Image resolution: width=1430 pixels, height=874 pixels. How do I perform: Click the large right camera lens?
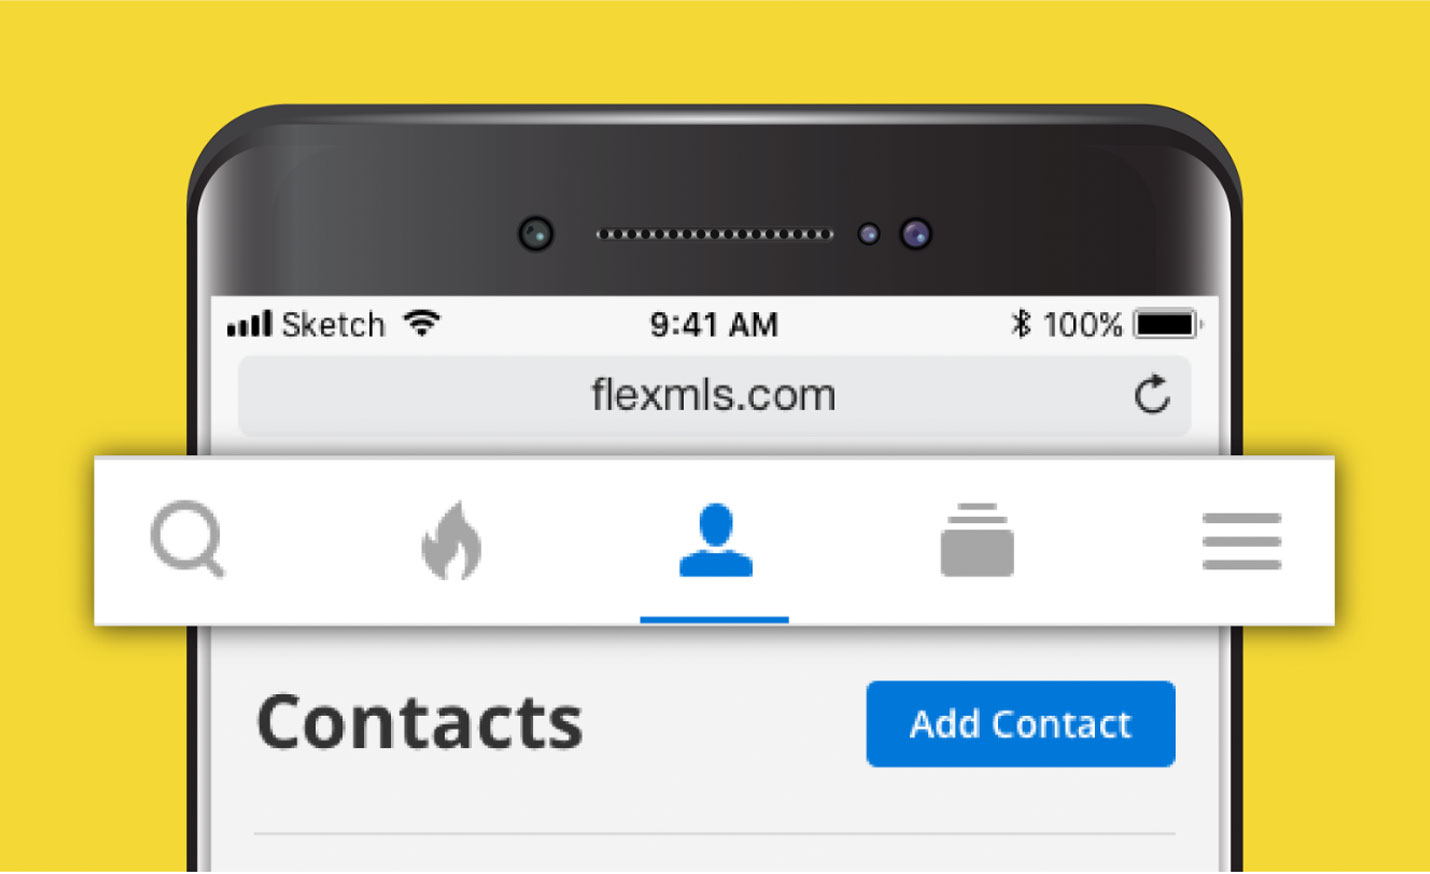point(916,234)
